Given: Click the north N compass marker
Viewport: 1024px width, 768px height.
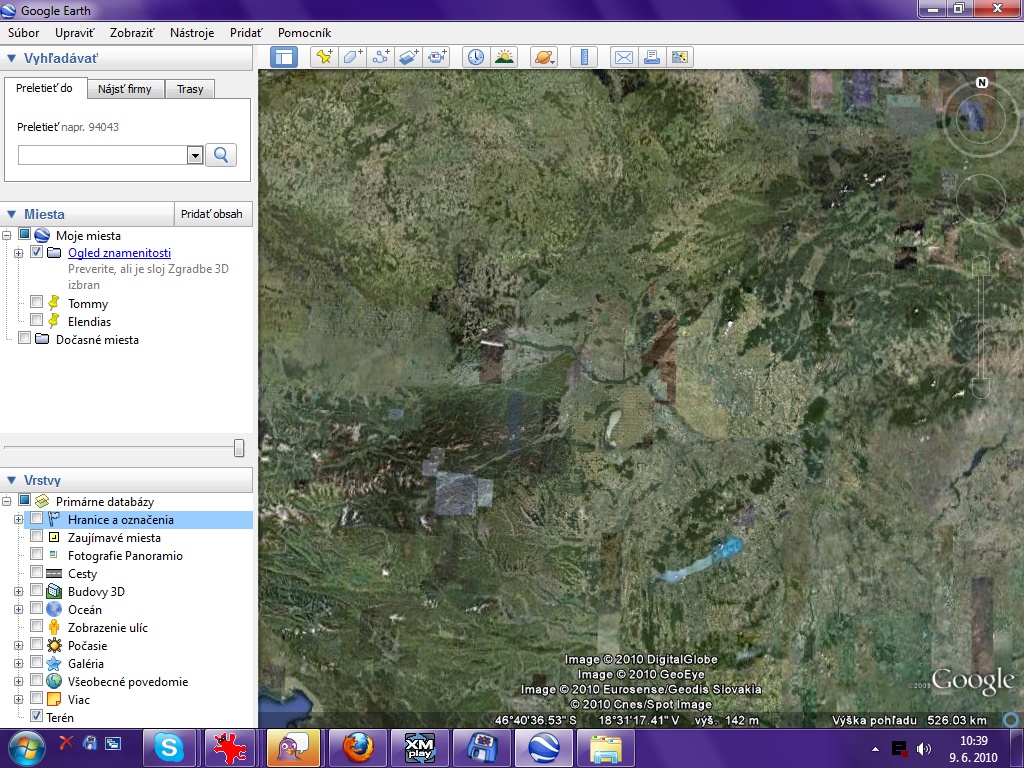Looking at the screenshot, I should (x=982, y=82).
